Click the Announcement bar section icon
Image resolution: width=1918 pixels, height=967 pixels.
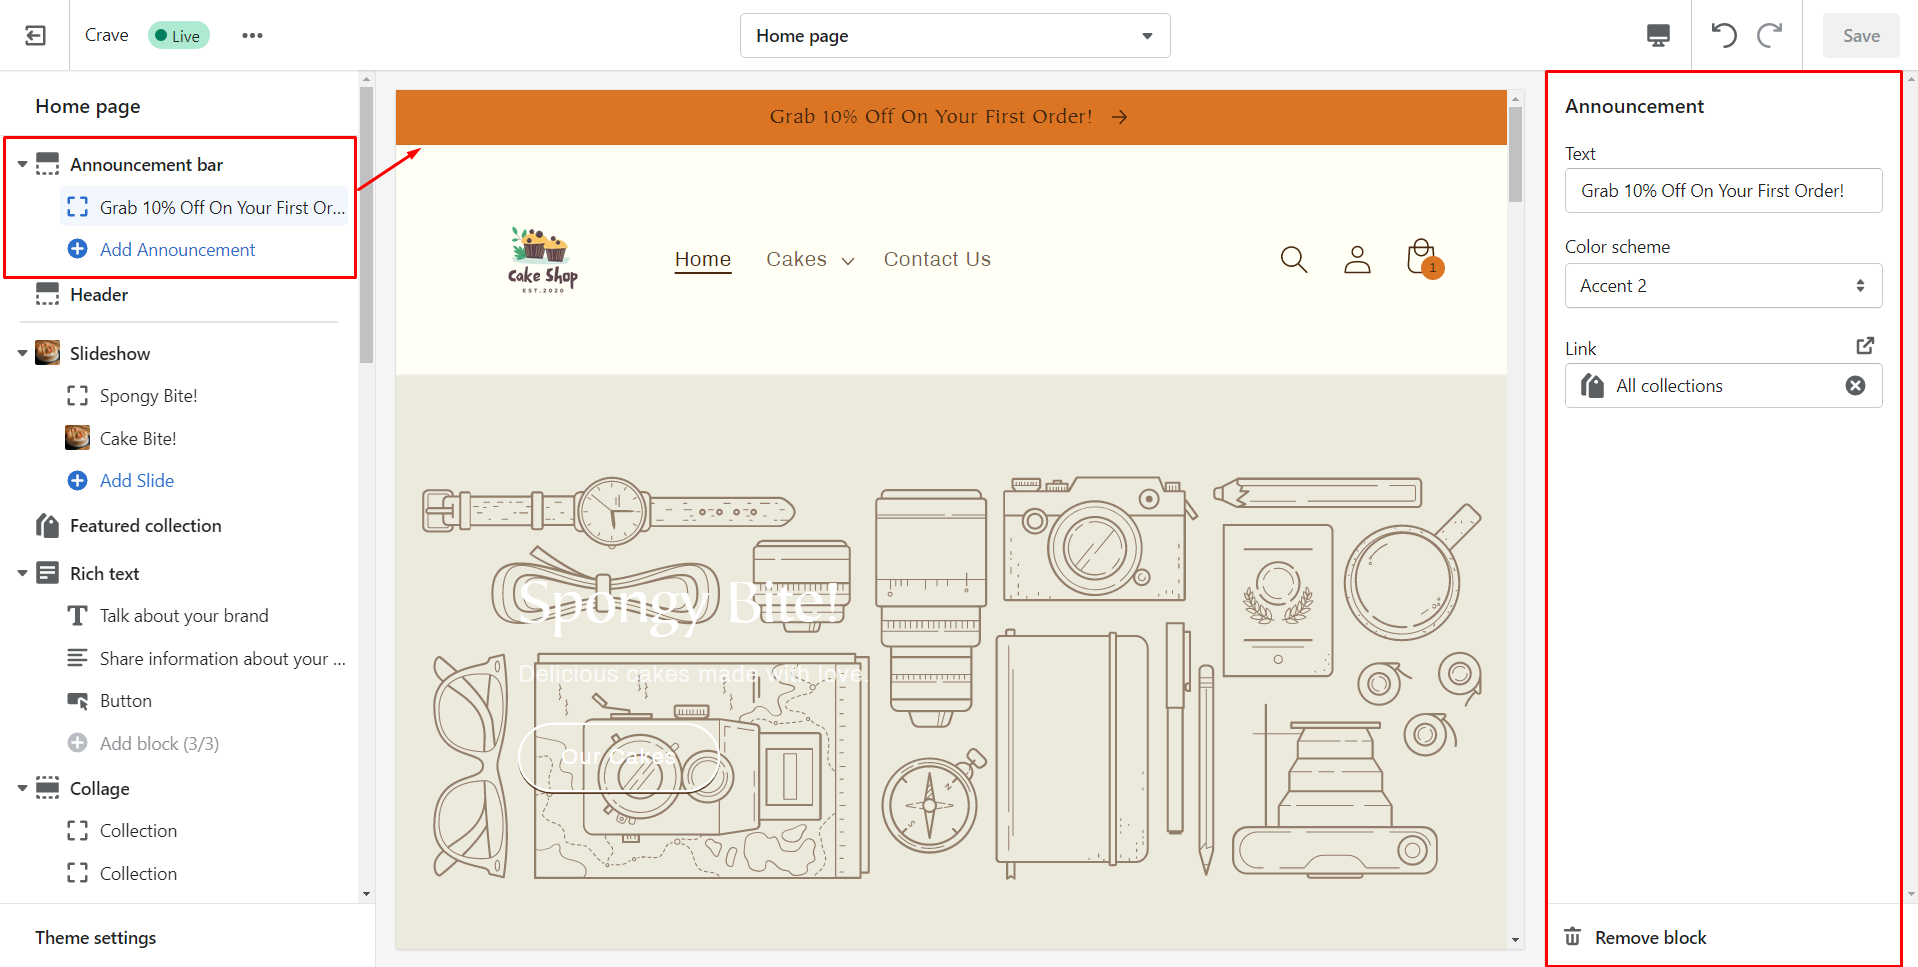(x=47, y=164)
